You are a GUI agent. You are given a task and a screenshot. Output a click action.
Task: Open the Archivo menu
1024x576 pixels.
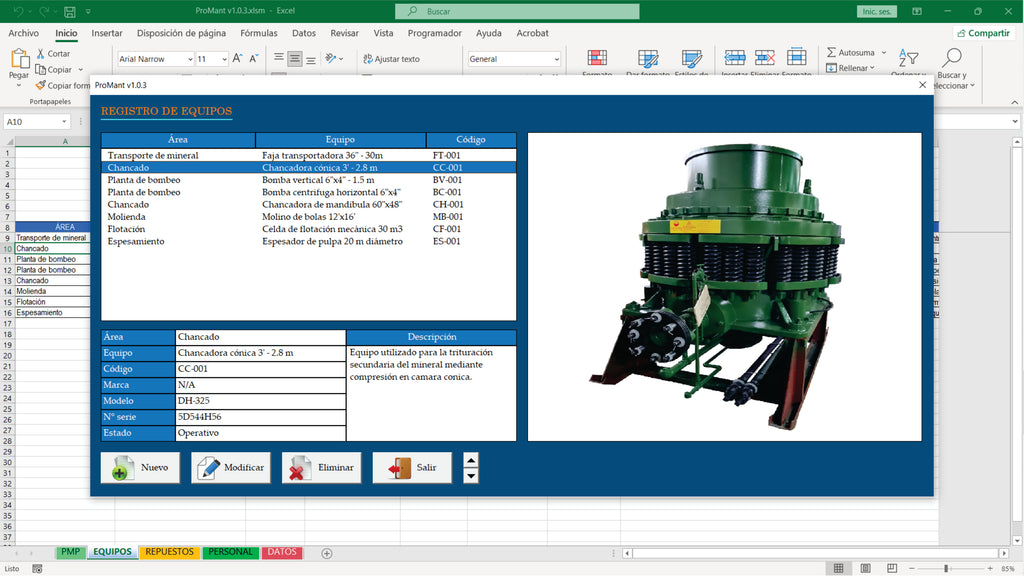[24, 33]
